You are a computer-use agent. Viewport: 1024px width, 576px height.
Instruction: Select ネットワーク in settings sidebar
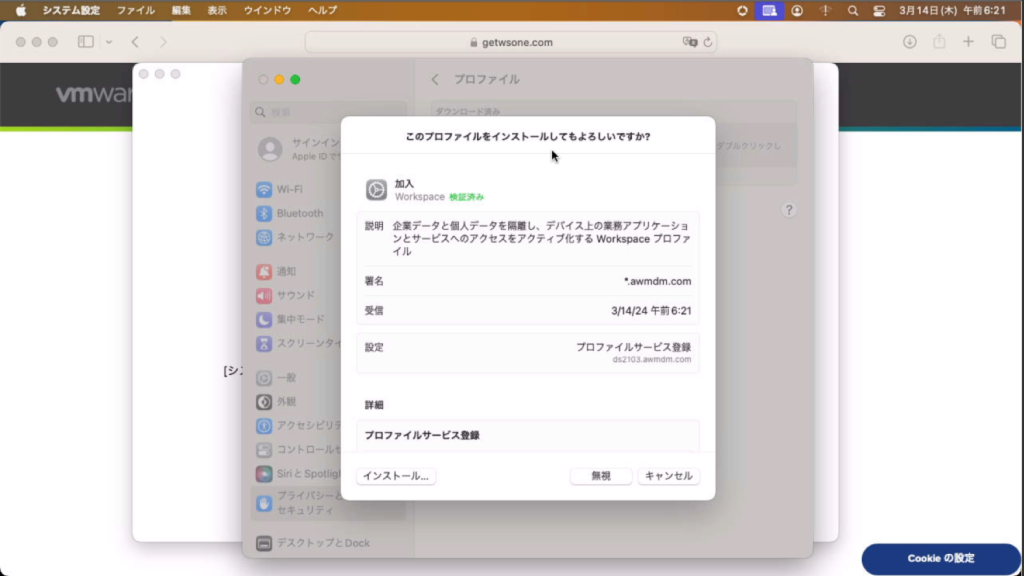coord(328,237)
